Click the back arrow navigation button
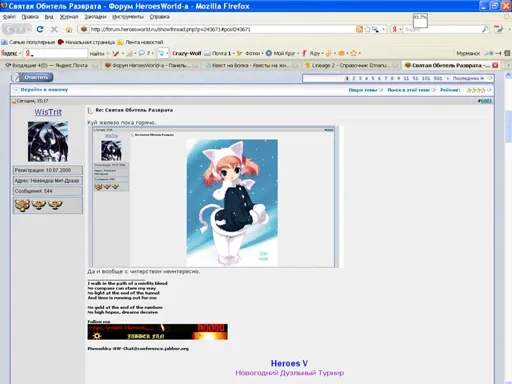This screenshot has width=512, height=384. pos(9,29)
